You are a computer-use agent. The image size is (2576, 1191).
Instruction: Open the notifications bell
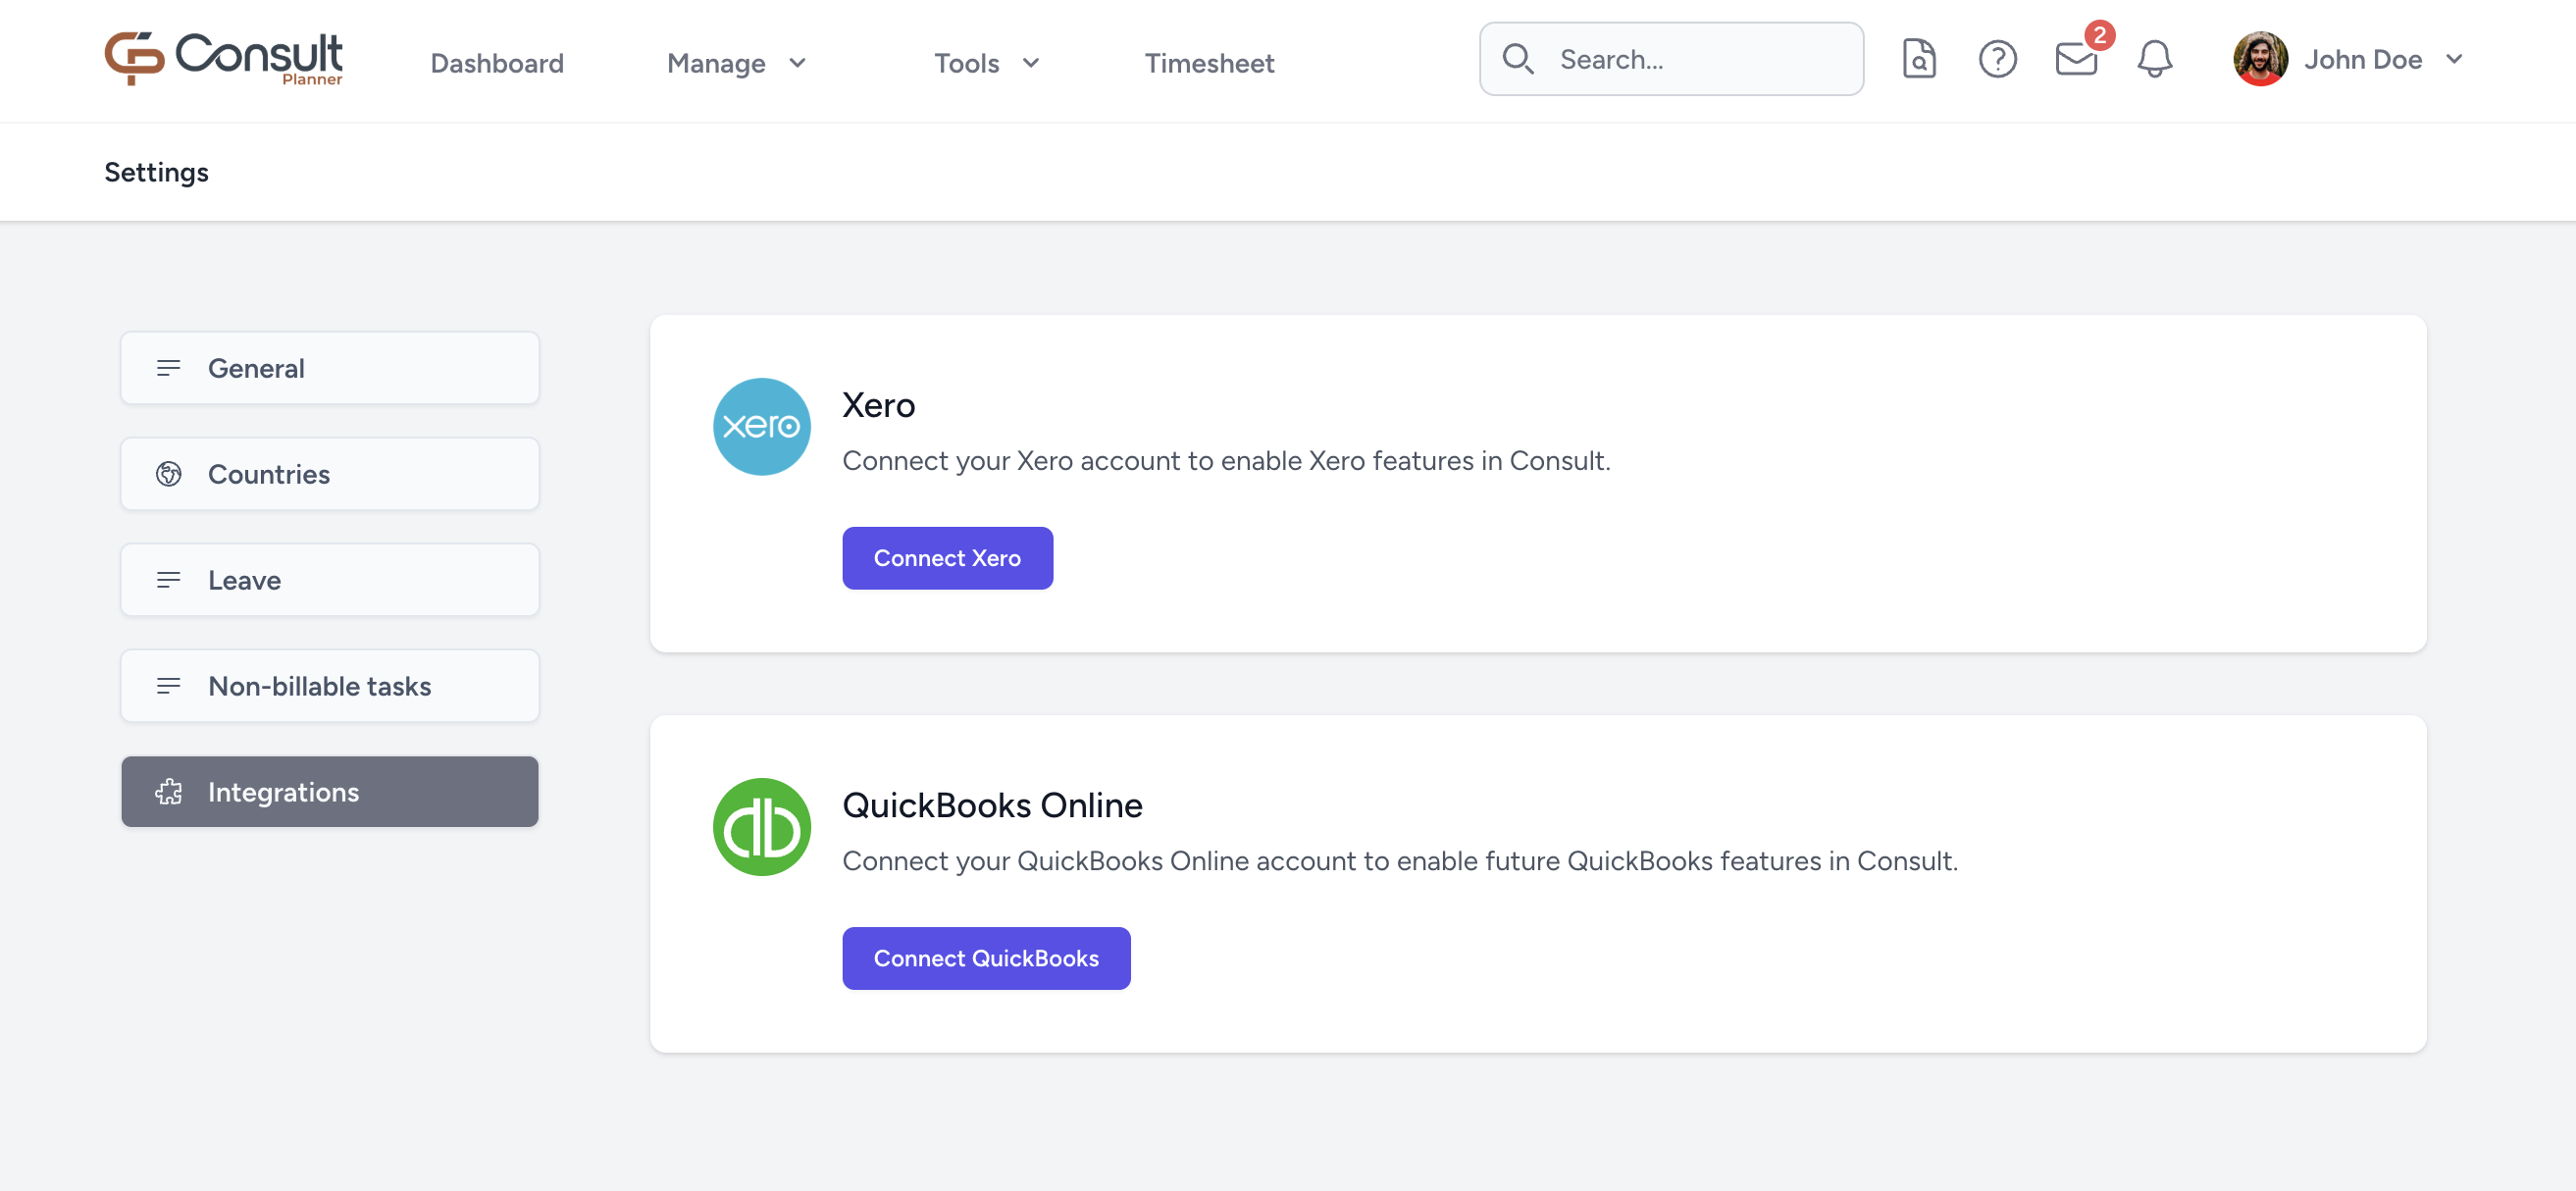tap(2154, 59)
